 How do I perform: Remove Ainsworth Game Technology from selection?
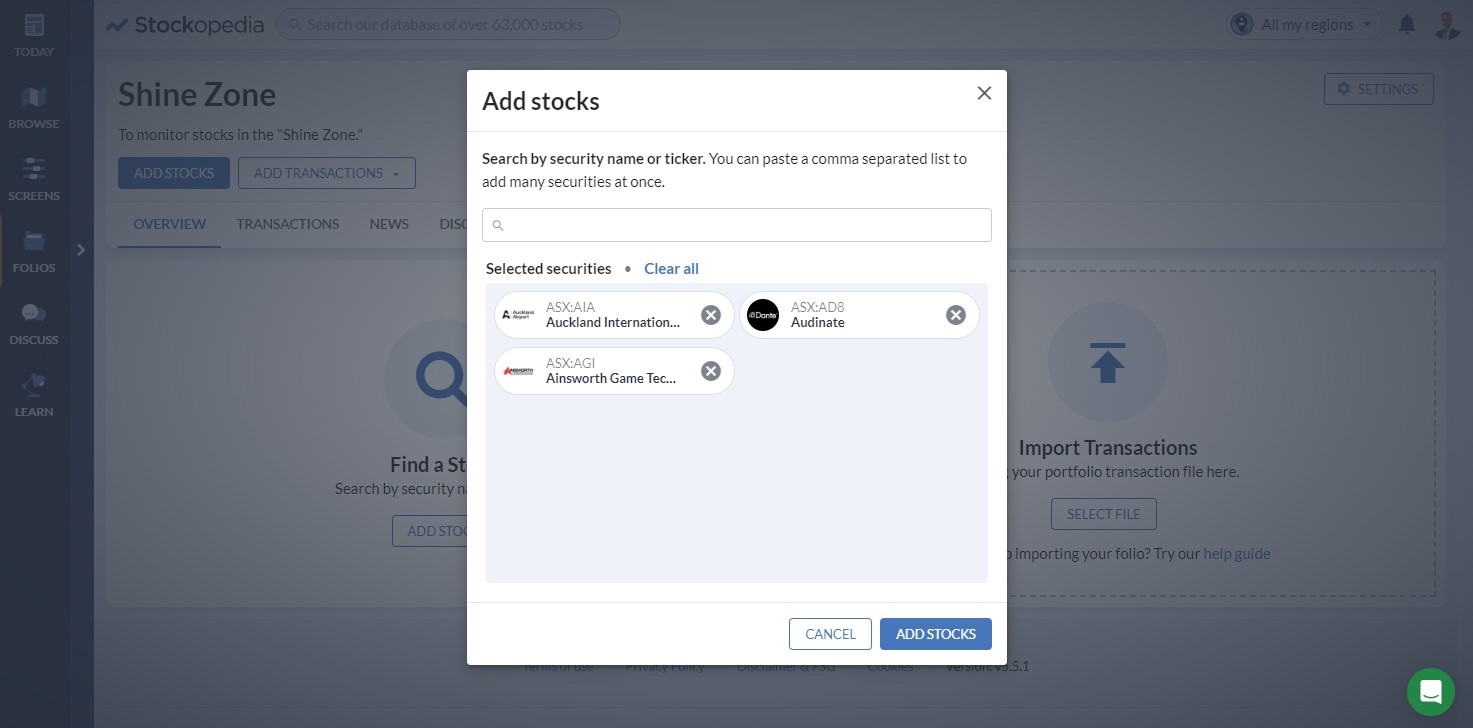711,371
